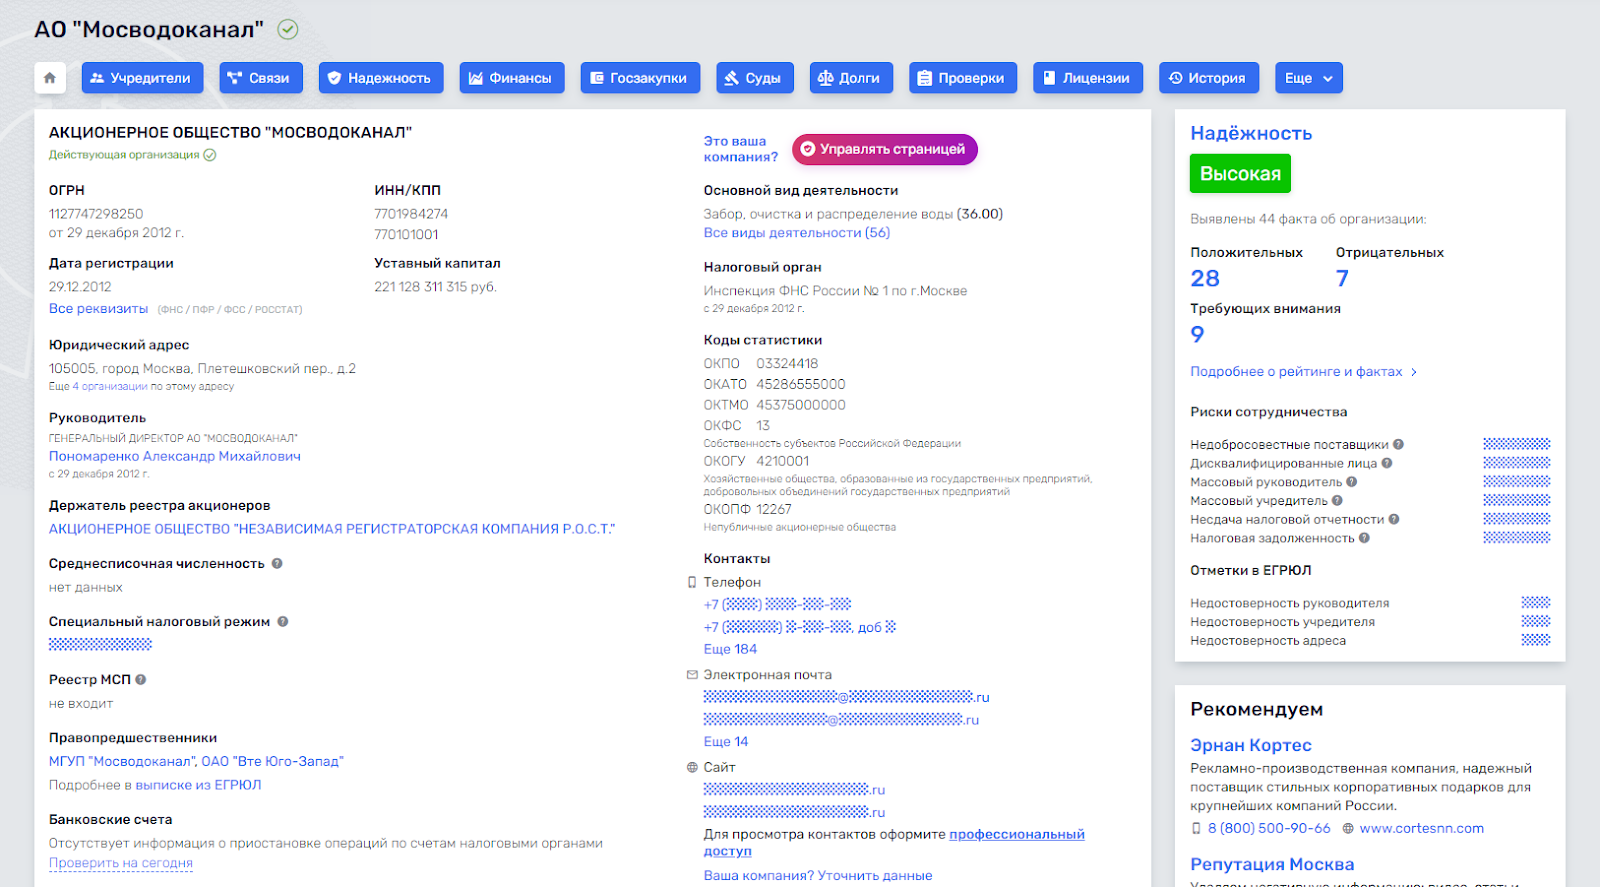
Task: Click the globe icon beside Сайт
Action: point(692,768)
